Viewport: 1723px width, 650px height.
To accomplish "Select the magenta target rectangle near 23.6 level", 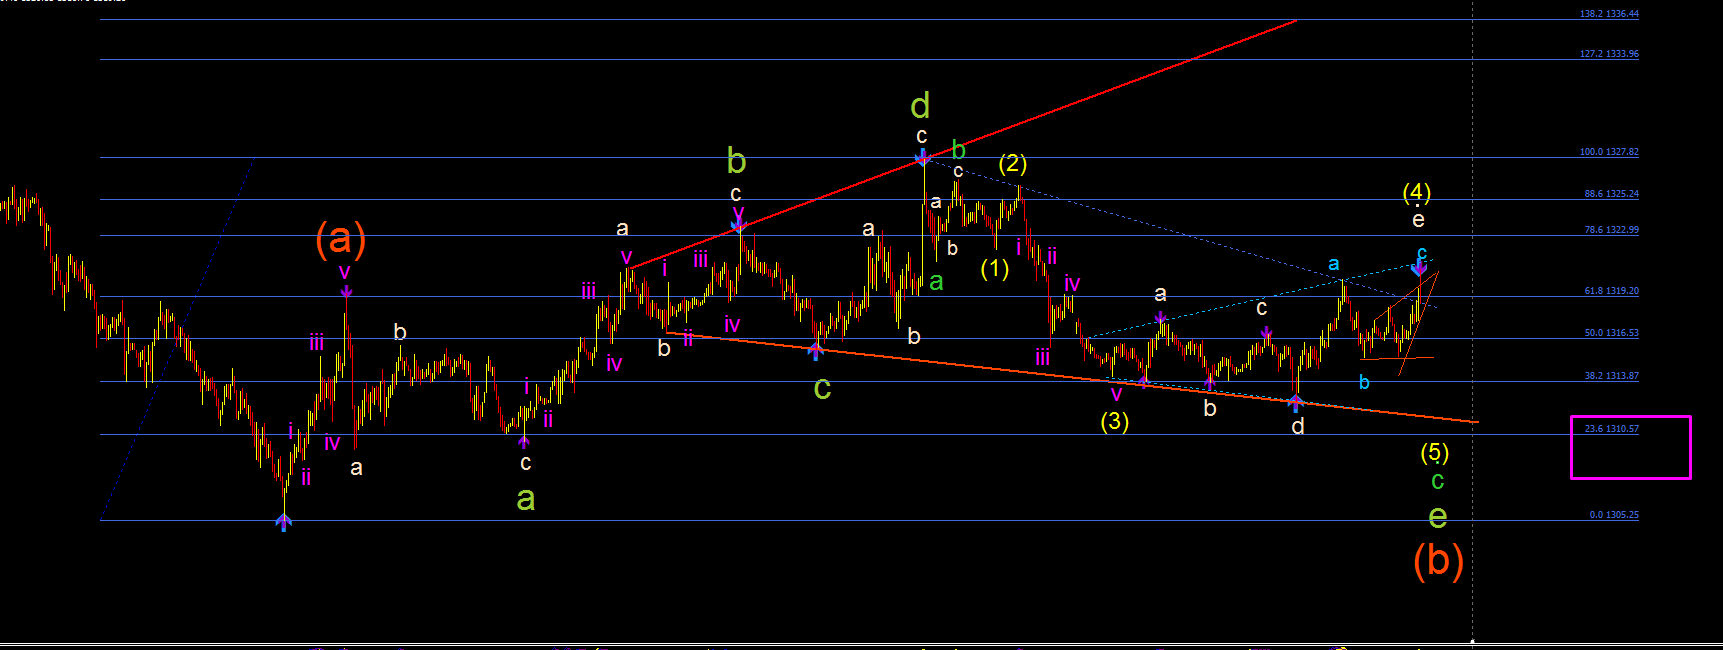I will click(1630, 447).
